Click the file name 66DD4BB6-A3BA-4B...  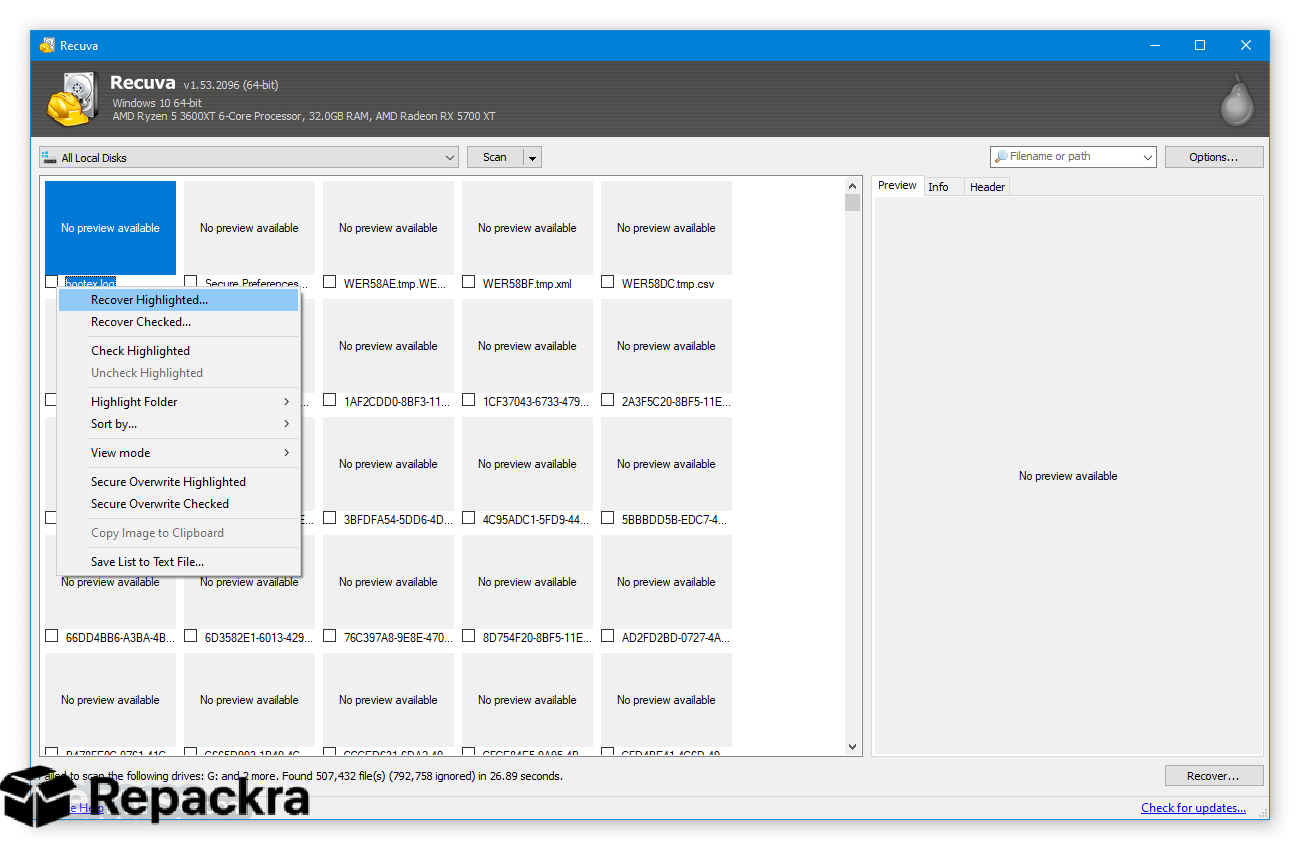(120, 638)
